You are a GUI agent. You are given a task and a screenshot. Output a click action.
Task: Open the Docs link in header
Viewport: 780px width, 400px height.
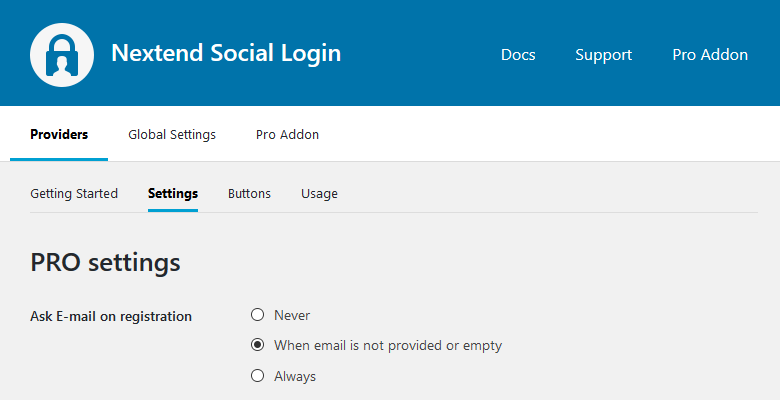pyautogui.click(x=518, y=55)
